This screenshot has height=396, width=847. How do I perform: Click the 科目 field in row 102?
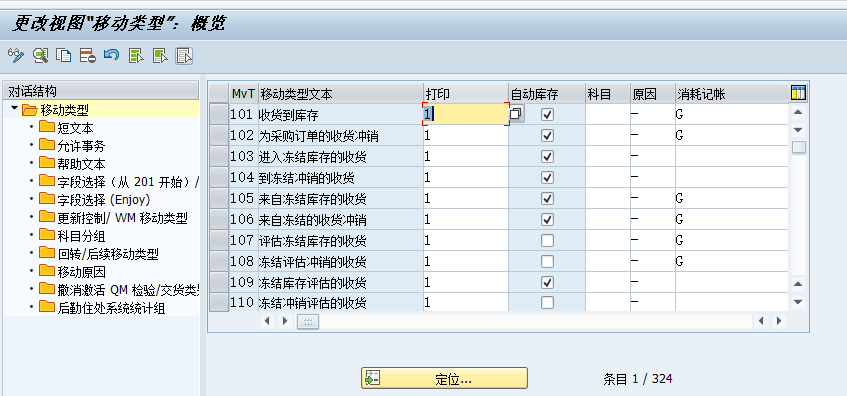pos(608,136)
